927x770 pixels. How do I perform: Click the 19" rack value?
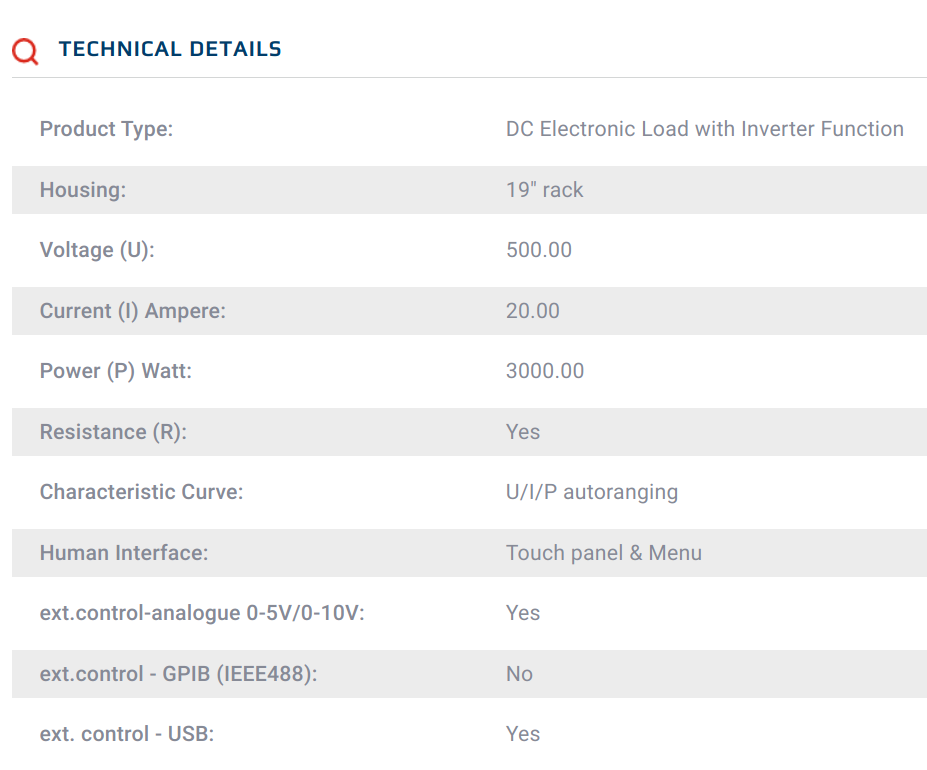pos(544,190)
